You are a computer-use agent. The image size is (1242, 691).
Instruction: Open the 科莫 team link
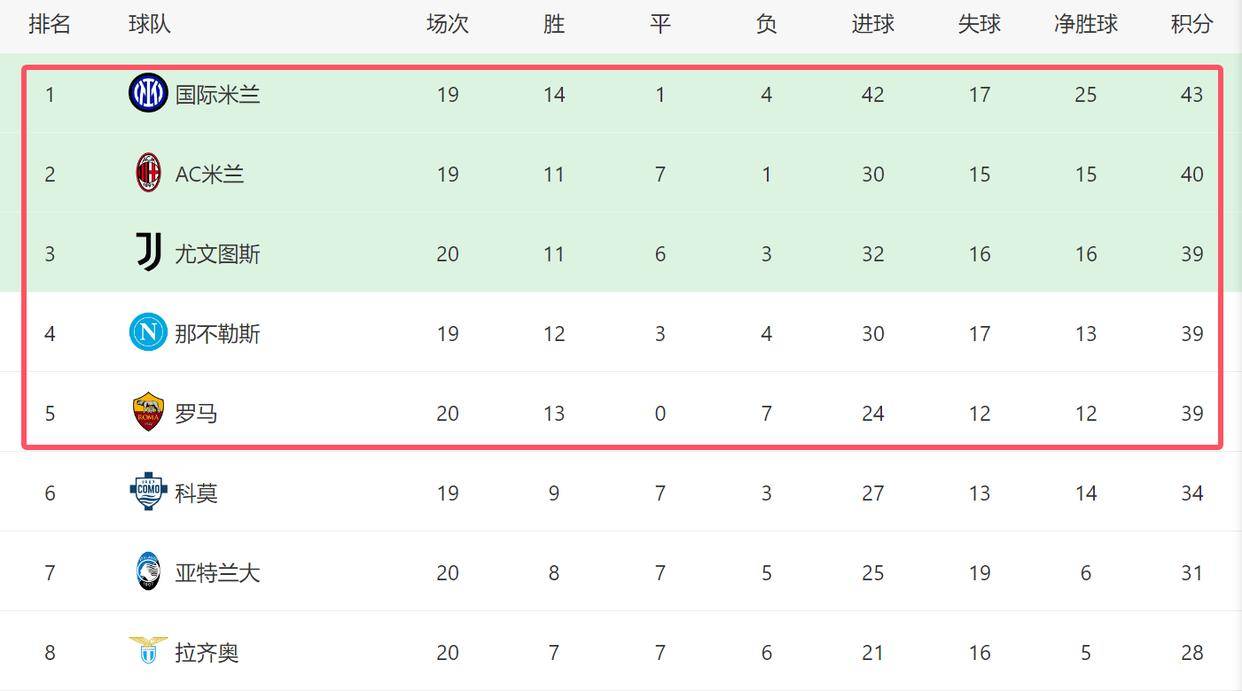[196, 494]
